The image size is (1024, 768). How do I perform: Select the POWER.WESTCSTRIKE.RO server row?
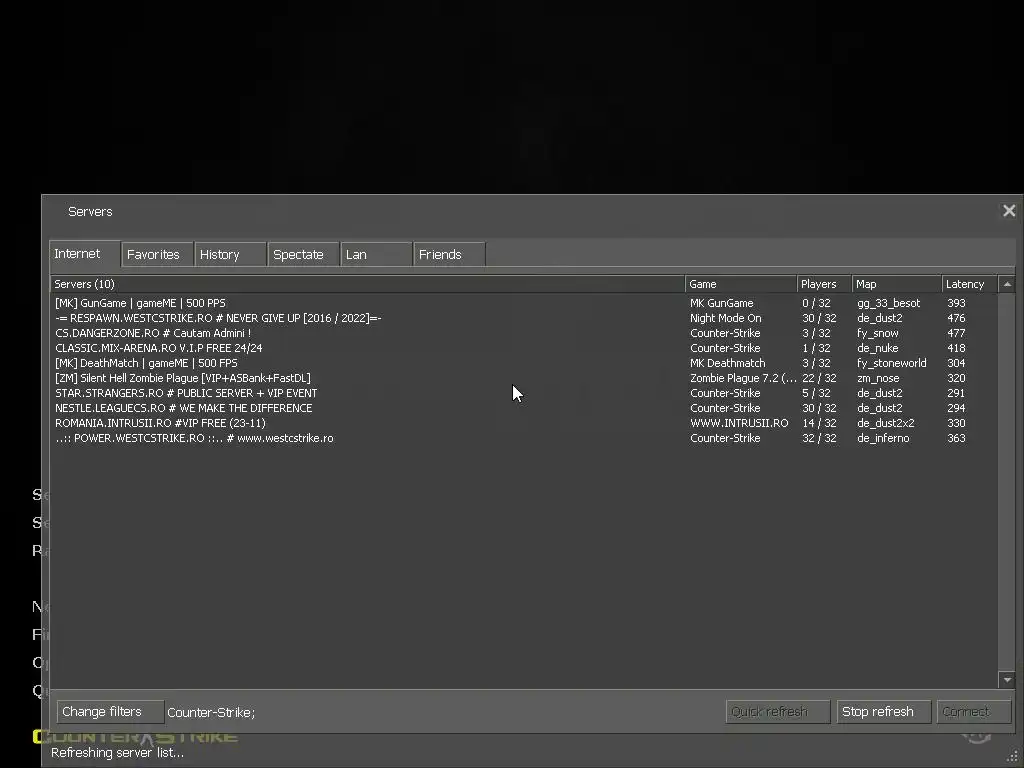(524, 438)
